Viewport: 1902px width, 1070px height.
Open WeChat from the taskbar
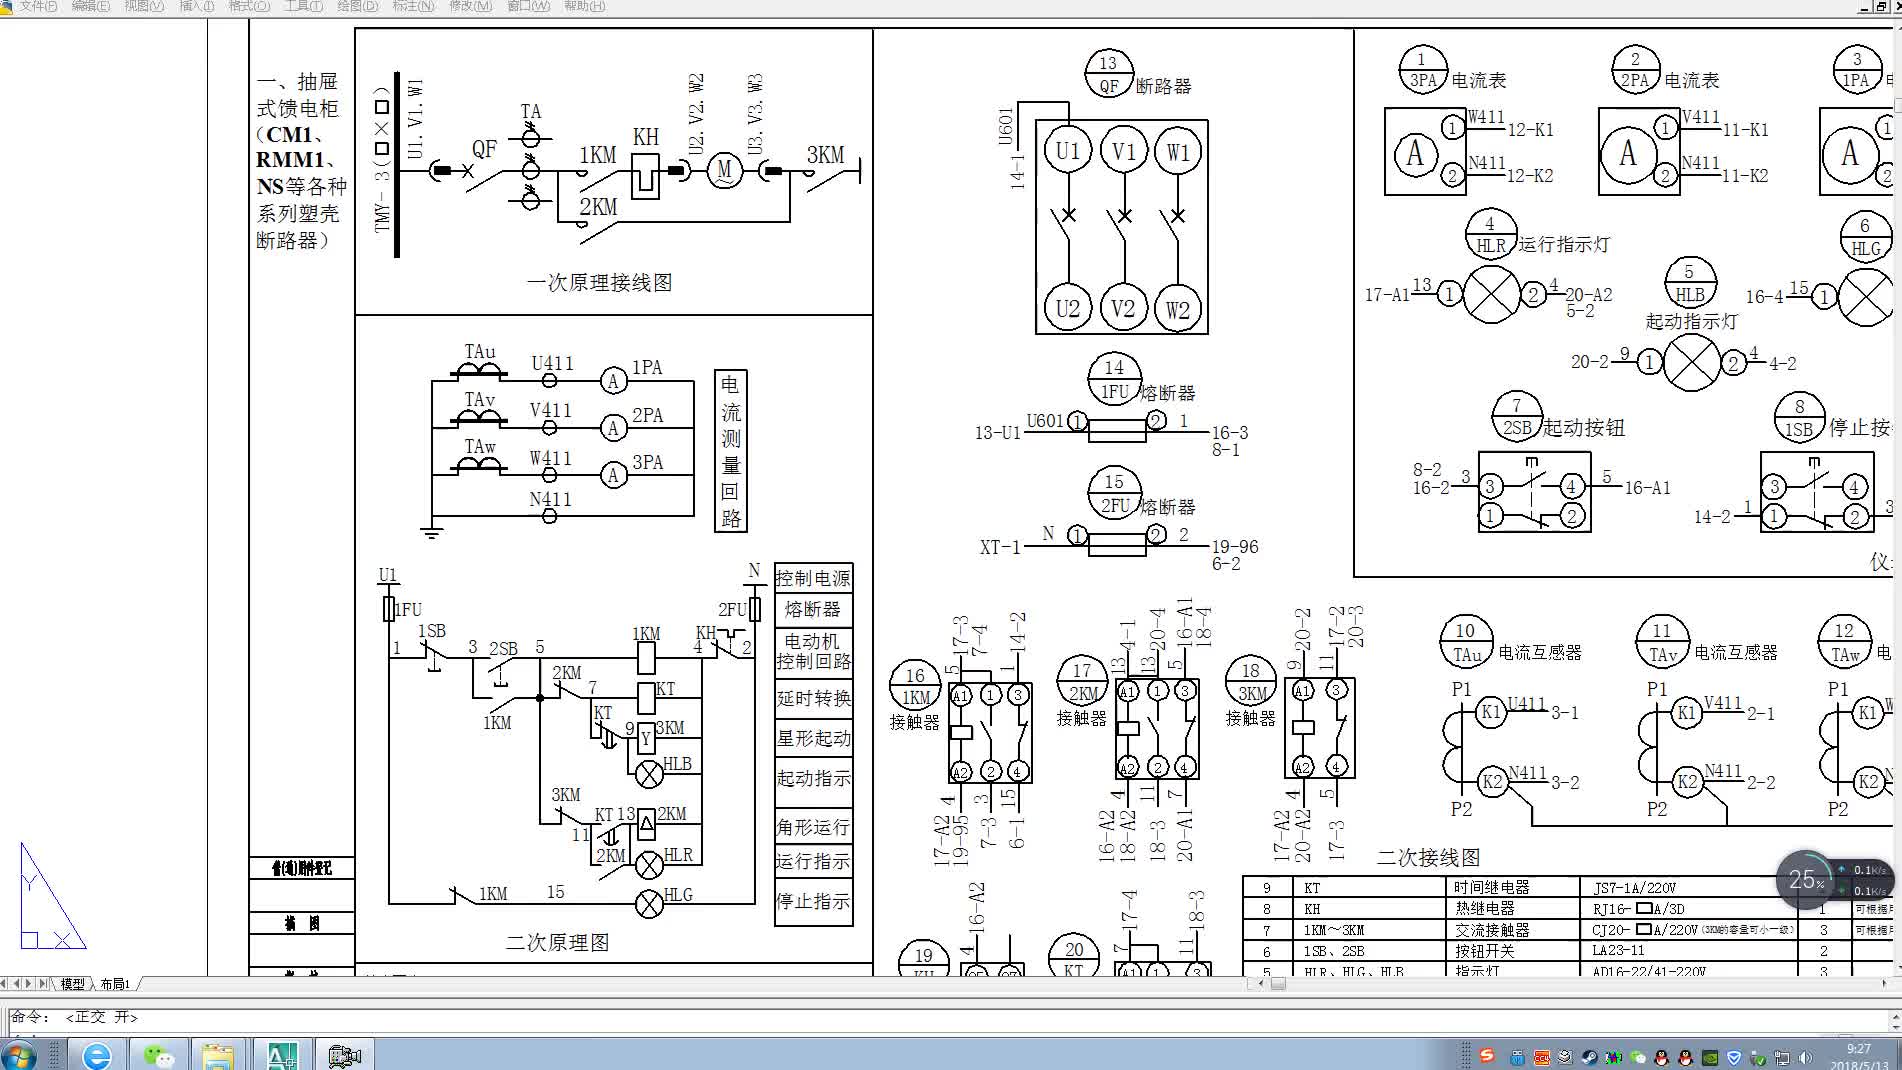(x=158, y=1055)
